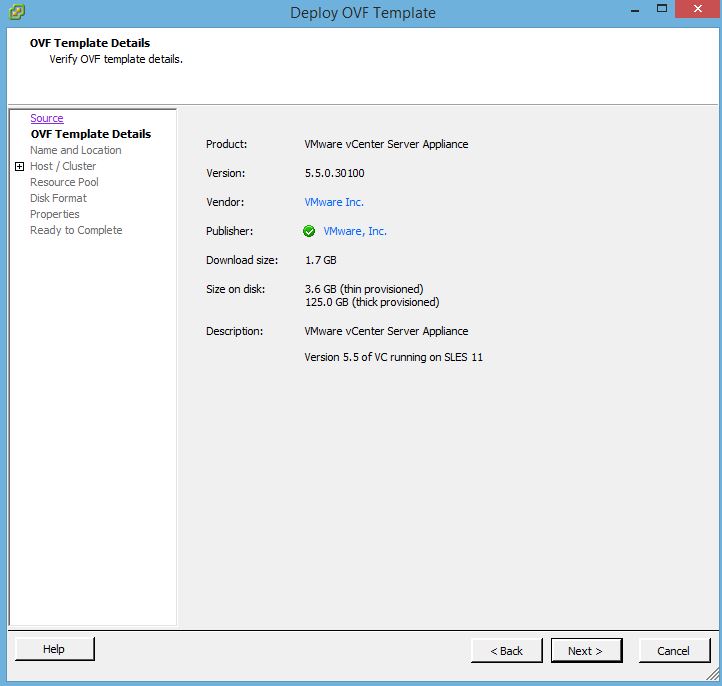Image resolution: width=722 pixels, height=686 pixels.
Task: Click the version value 5.5.0.30100
Action: pyautogui.click(x=334, y=173)
